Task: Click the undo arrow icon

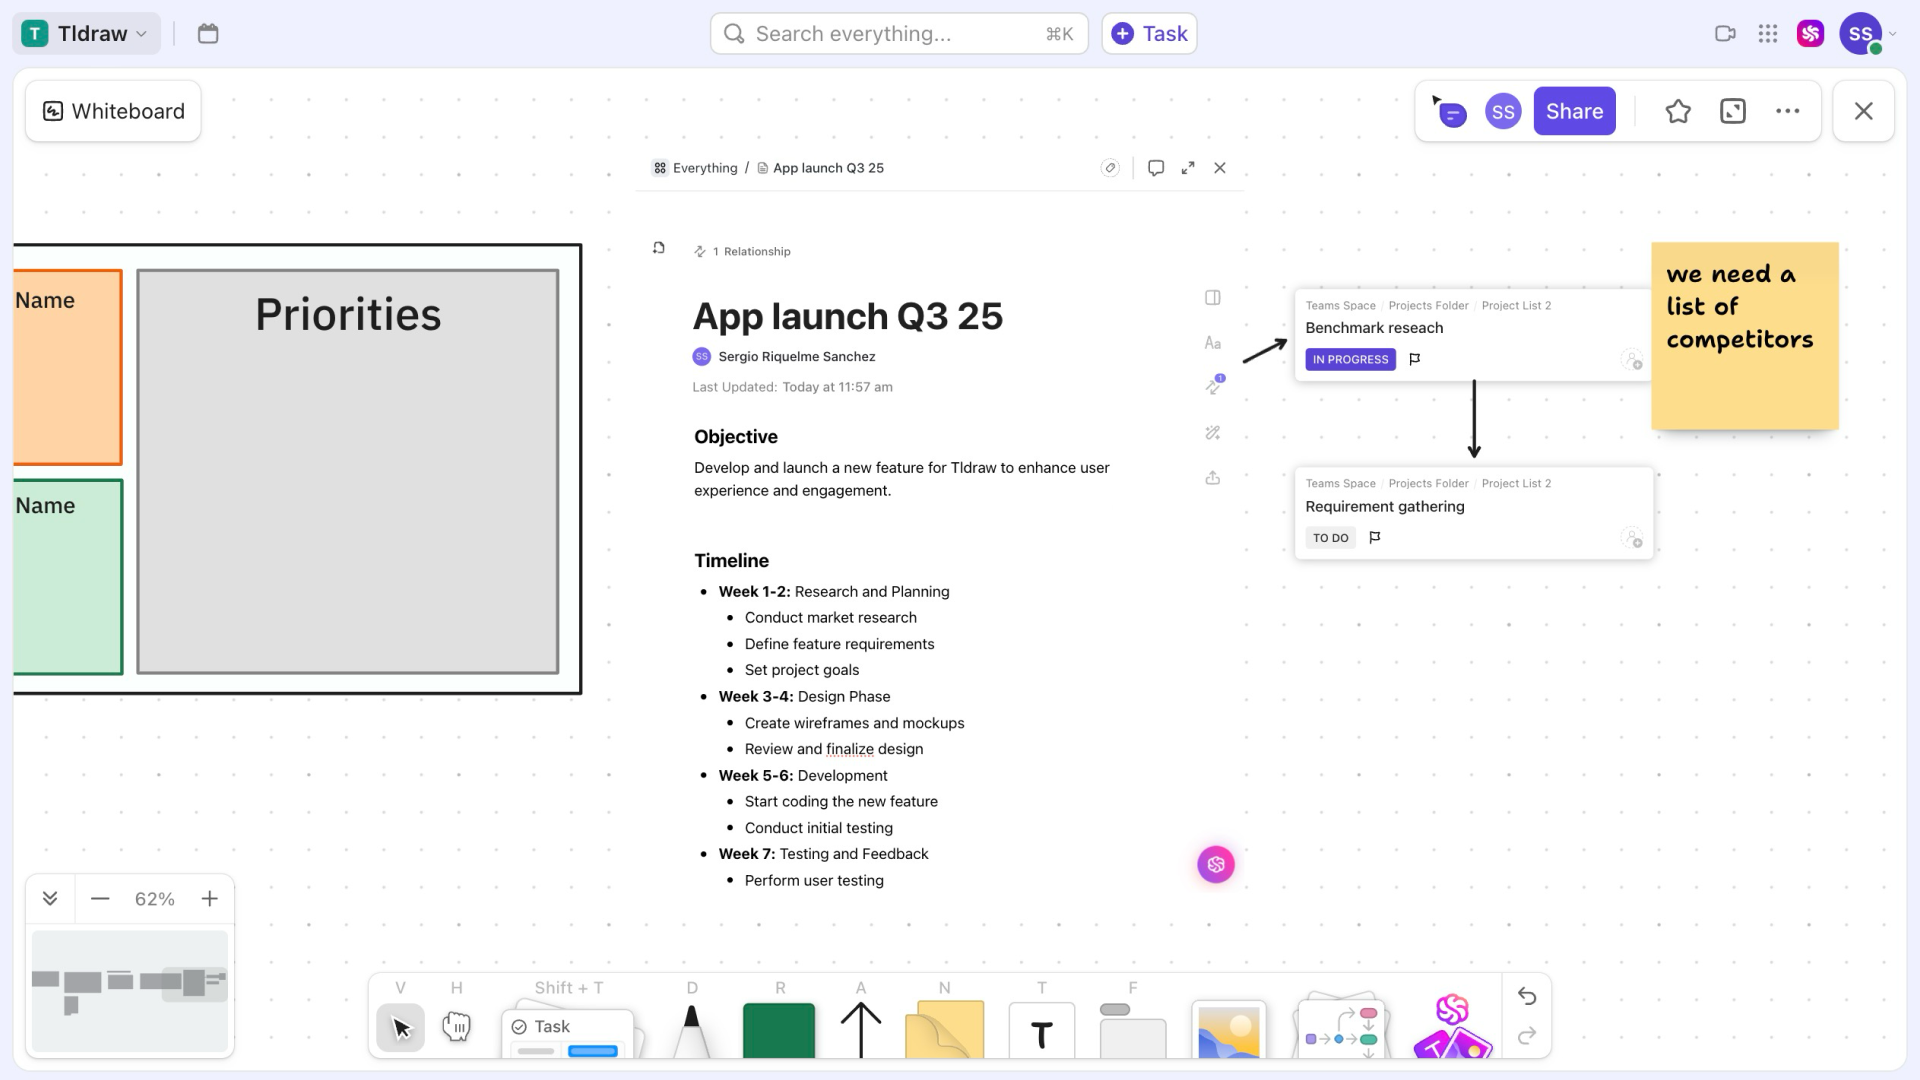Action: click(1526, 996)
